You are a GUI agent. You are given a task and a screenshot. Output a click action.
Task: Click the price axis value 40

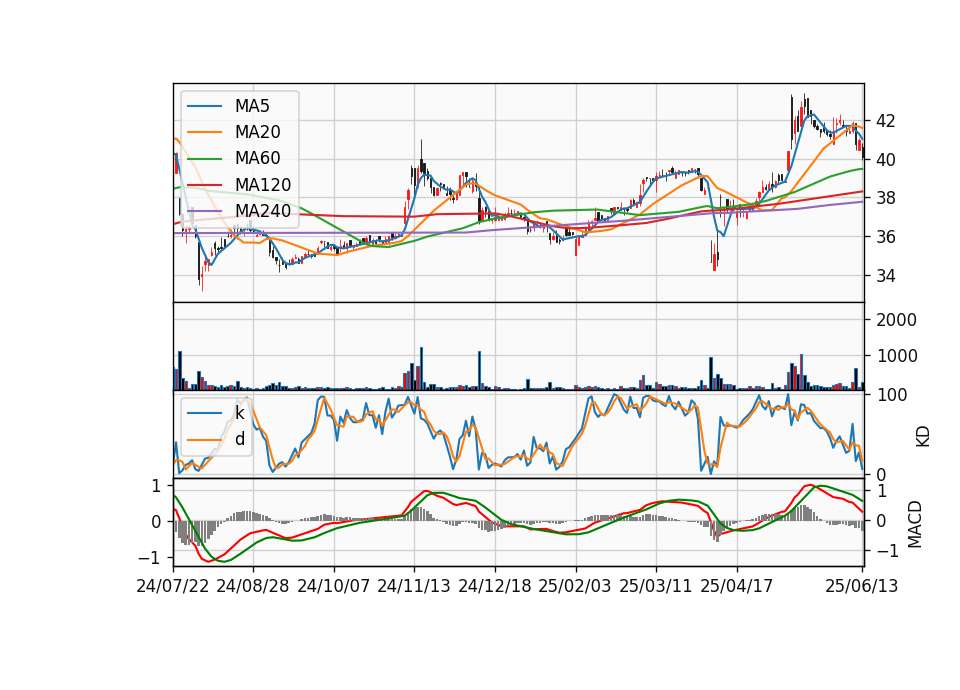pos(885,160)
